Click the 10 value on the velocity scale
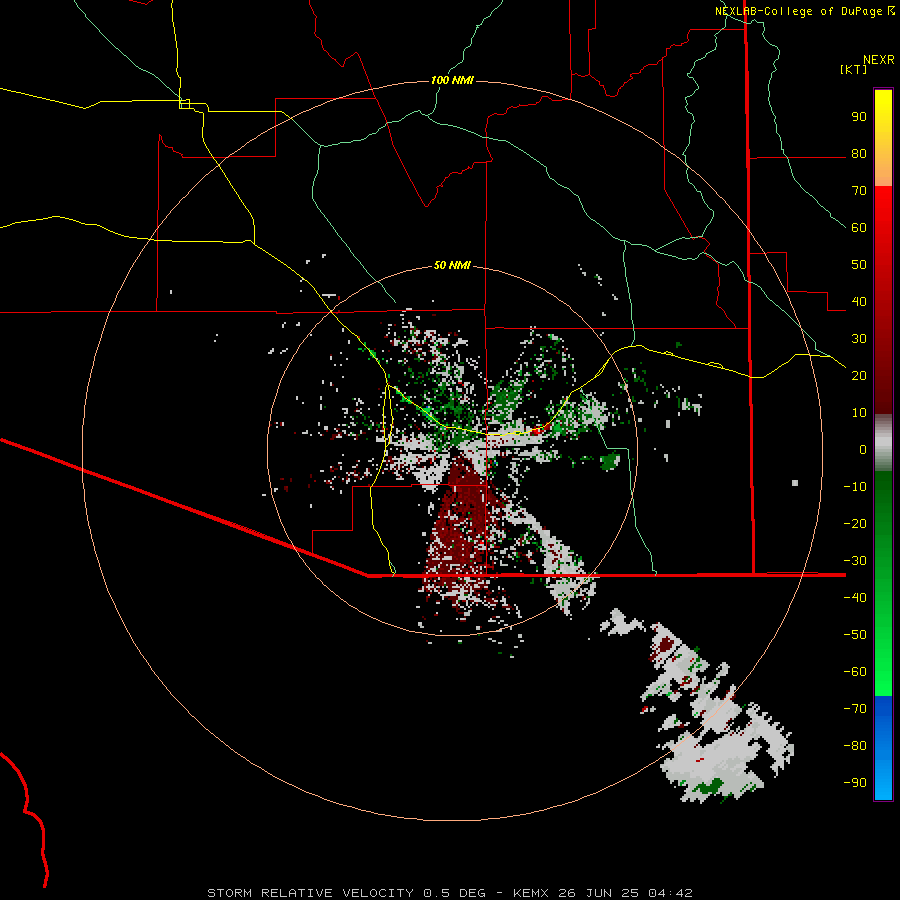Viewport: 900px width, 900px height. click(859, 413)
